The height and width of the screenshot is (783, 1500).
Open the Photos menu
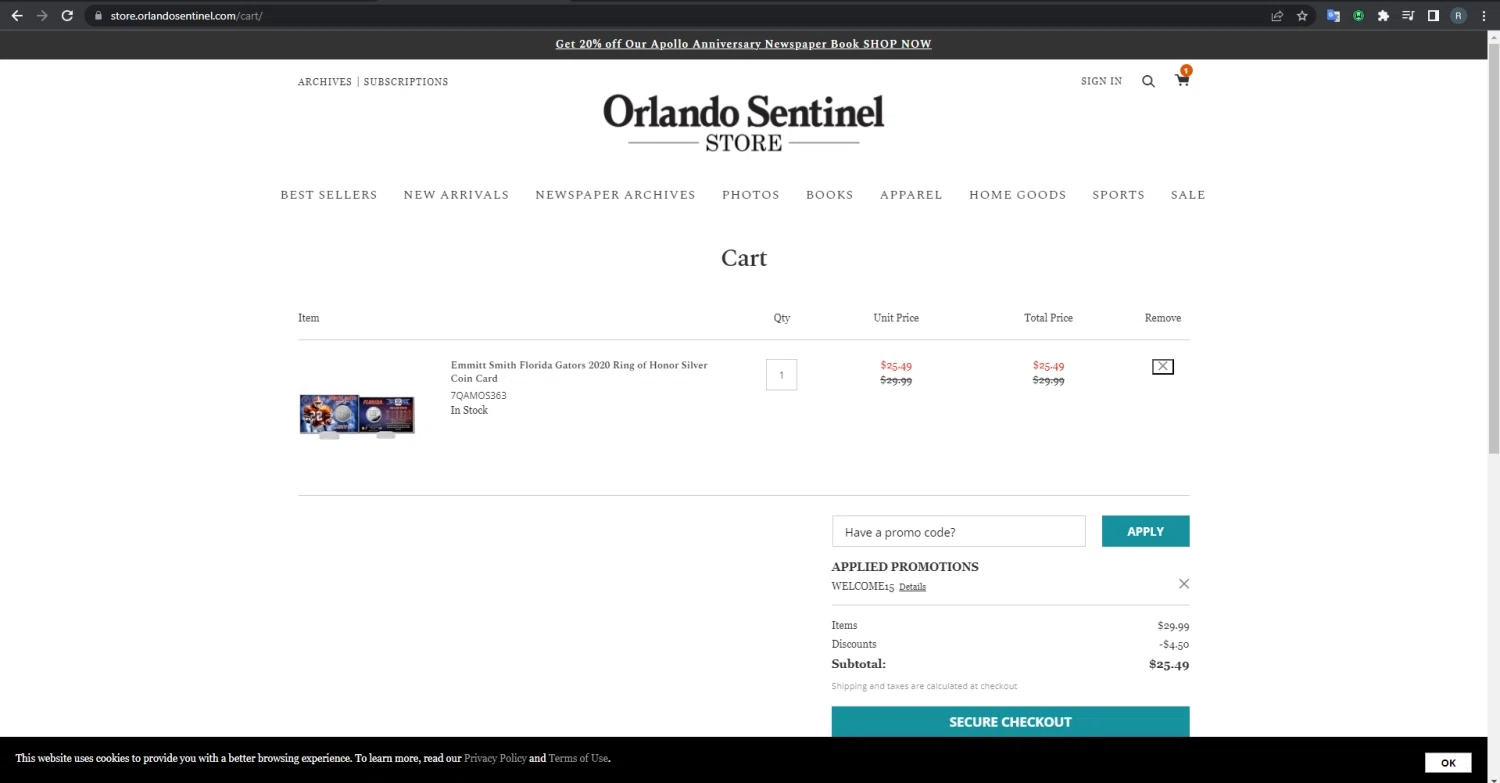(x=751, y=195)
